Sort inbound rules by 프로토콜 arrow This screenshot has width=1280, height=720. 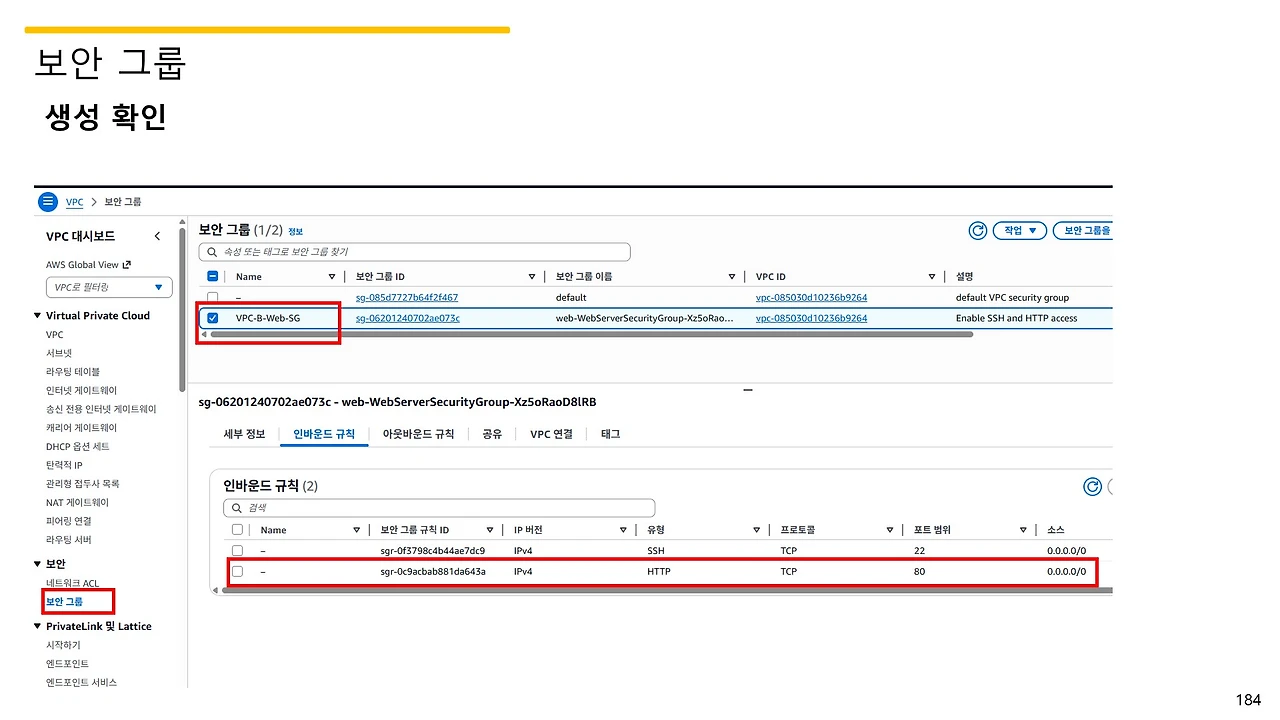point(889,530)
